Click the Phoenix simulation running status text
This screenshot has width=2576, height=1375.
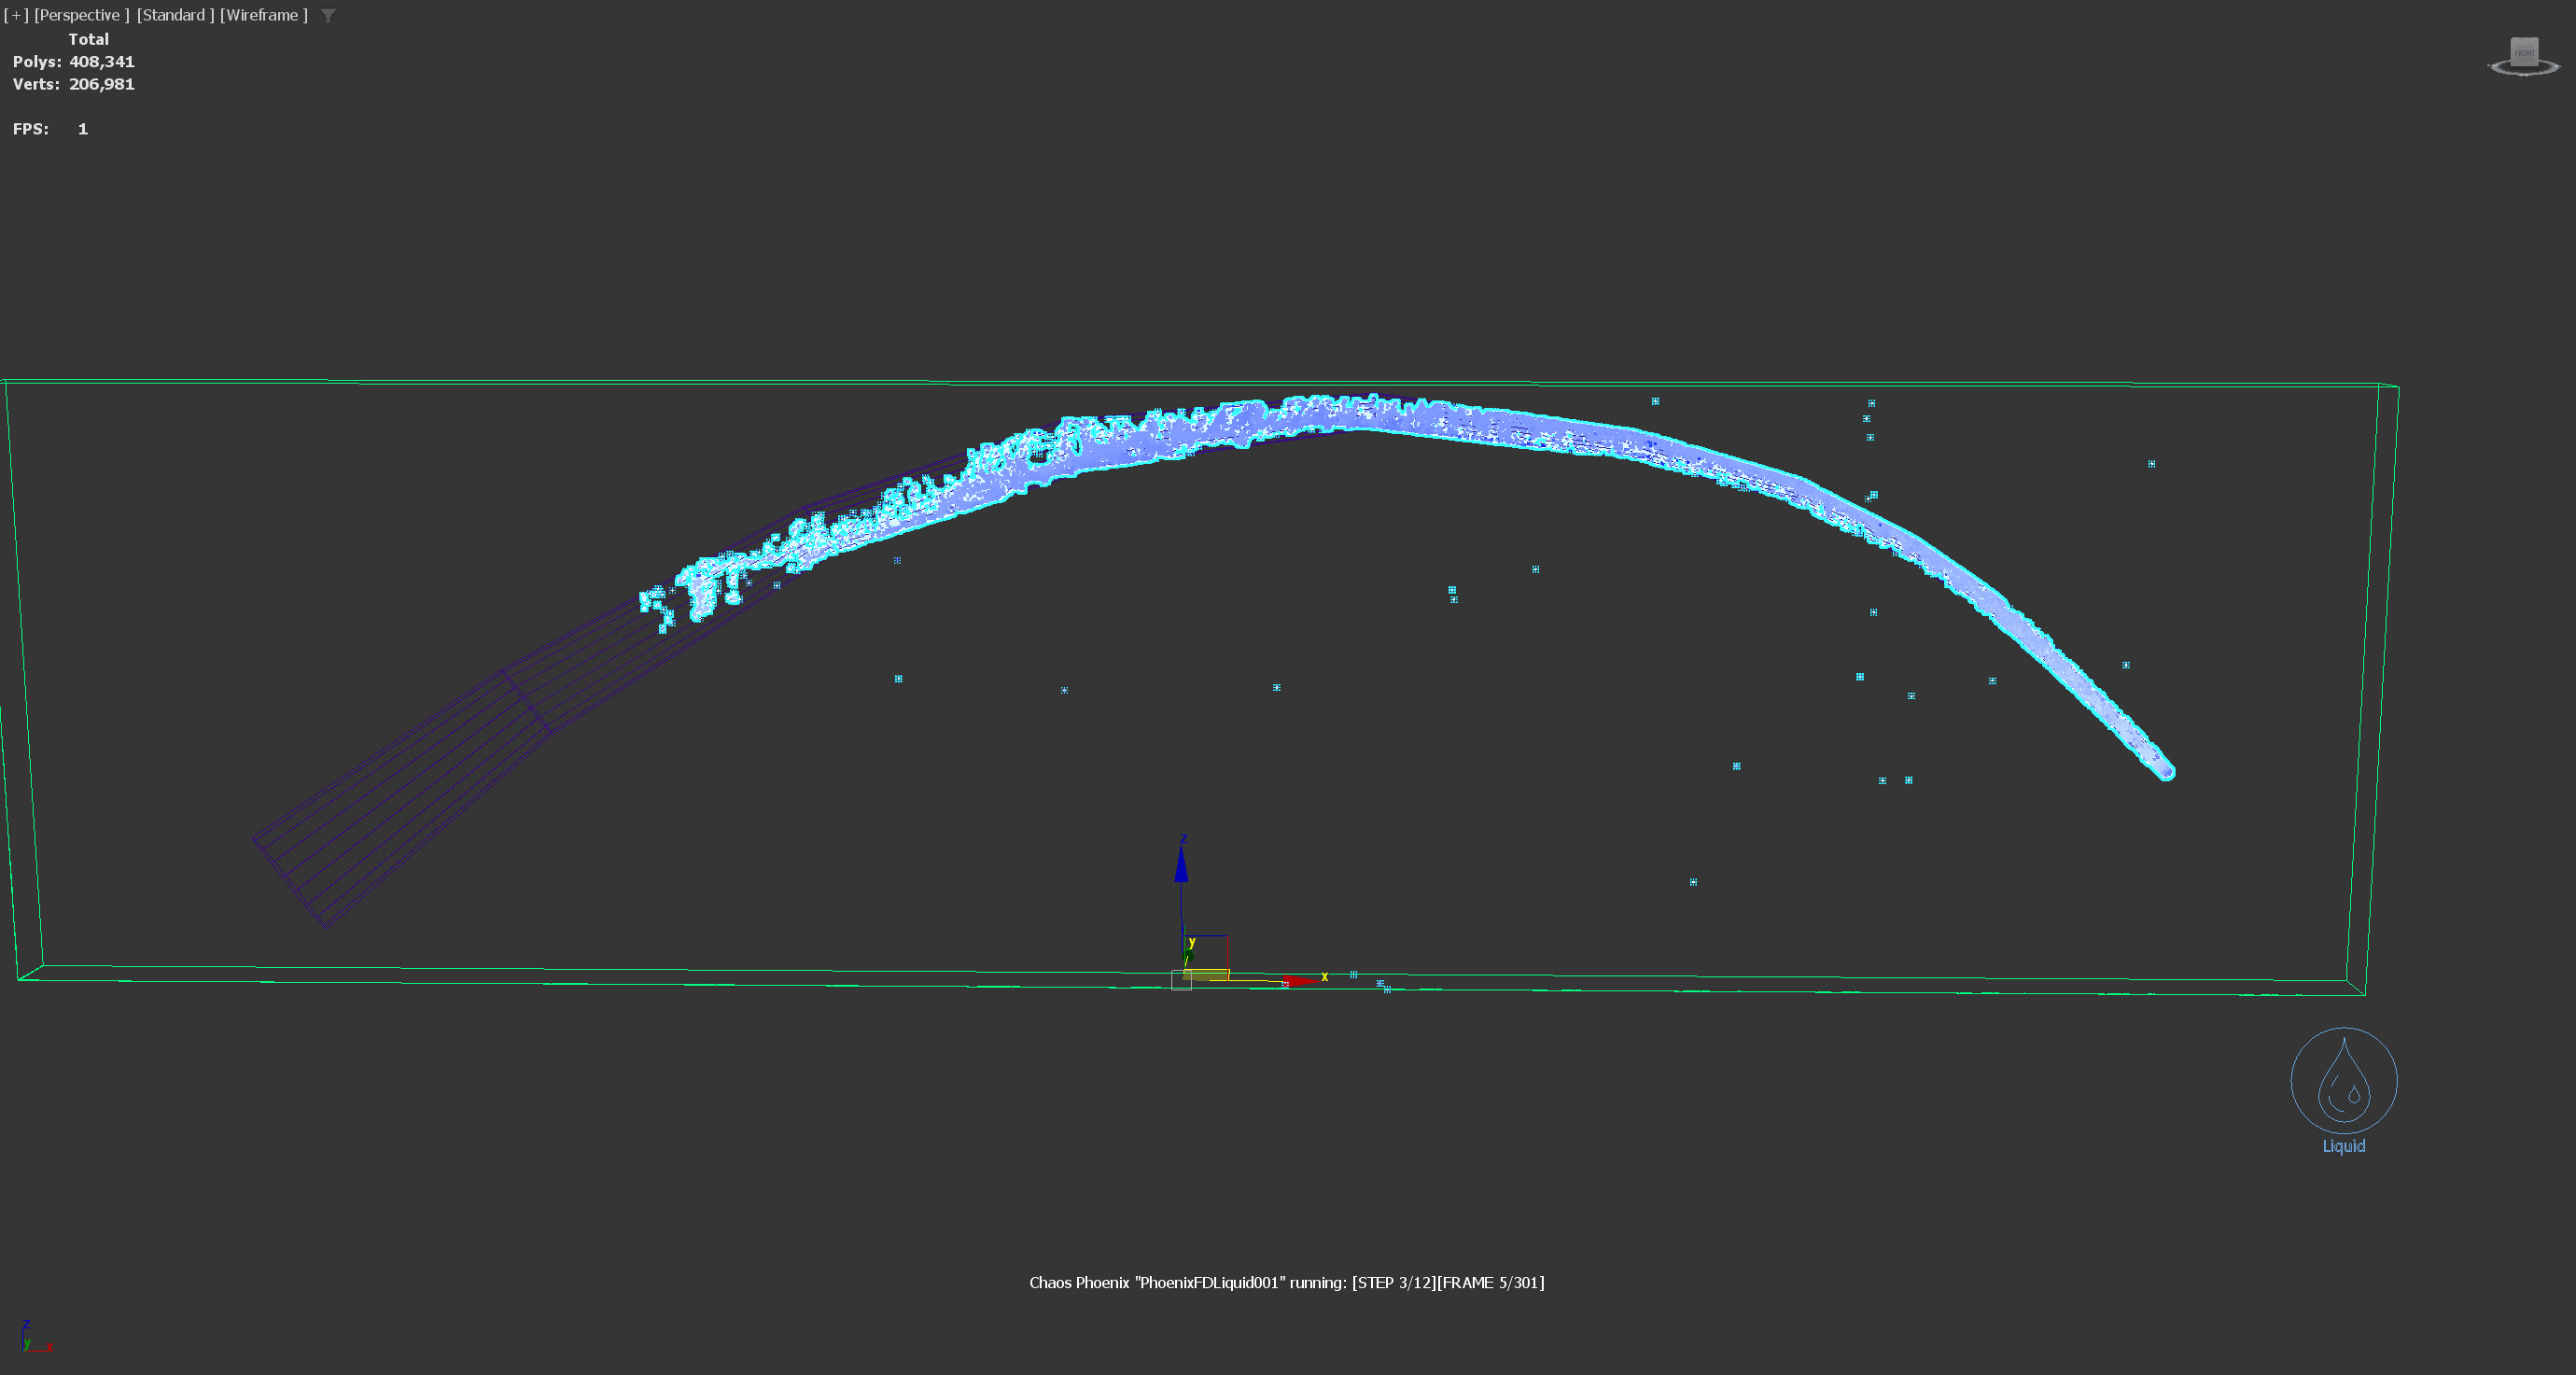tap(1286, 1282)
